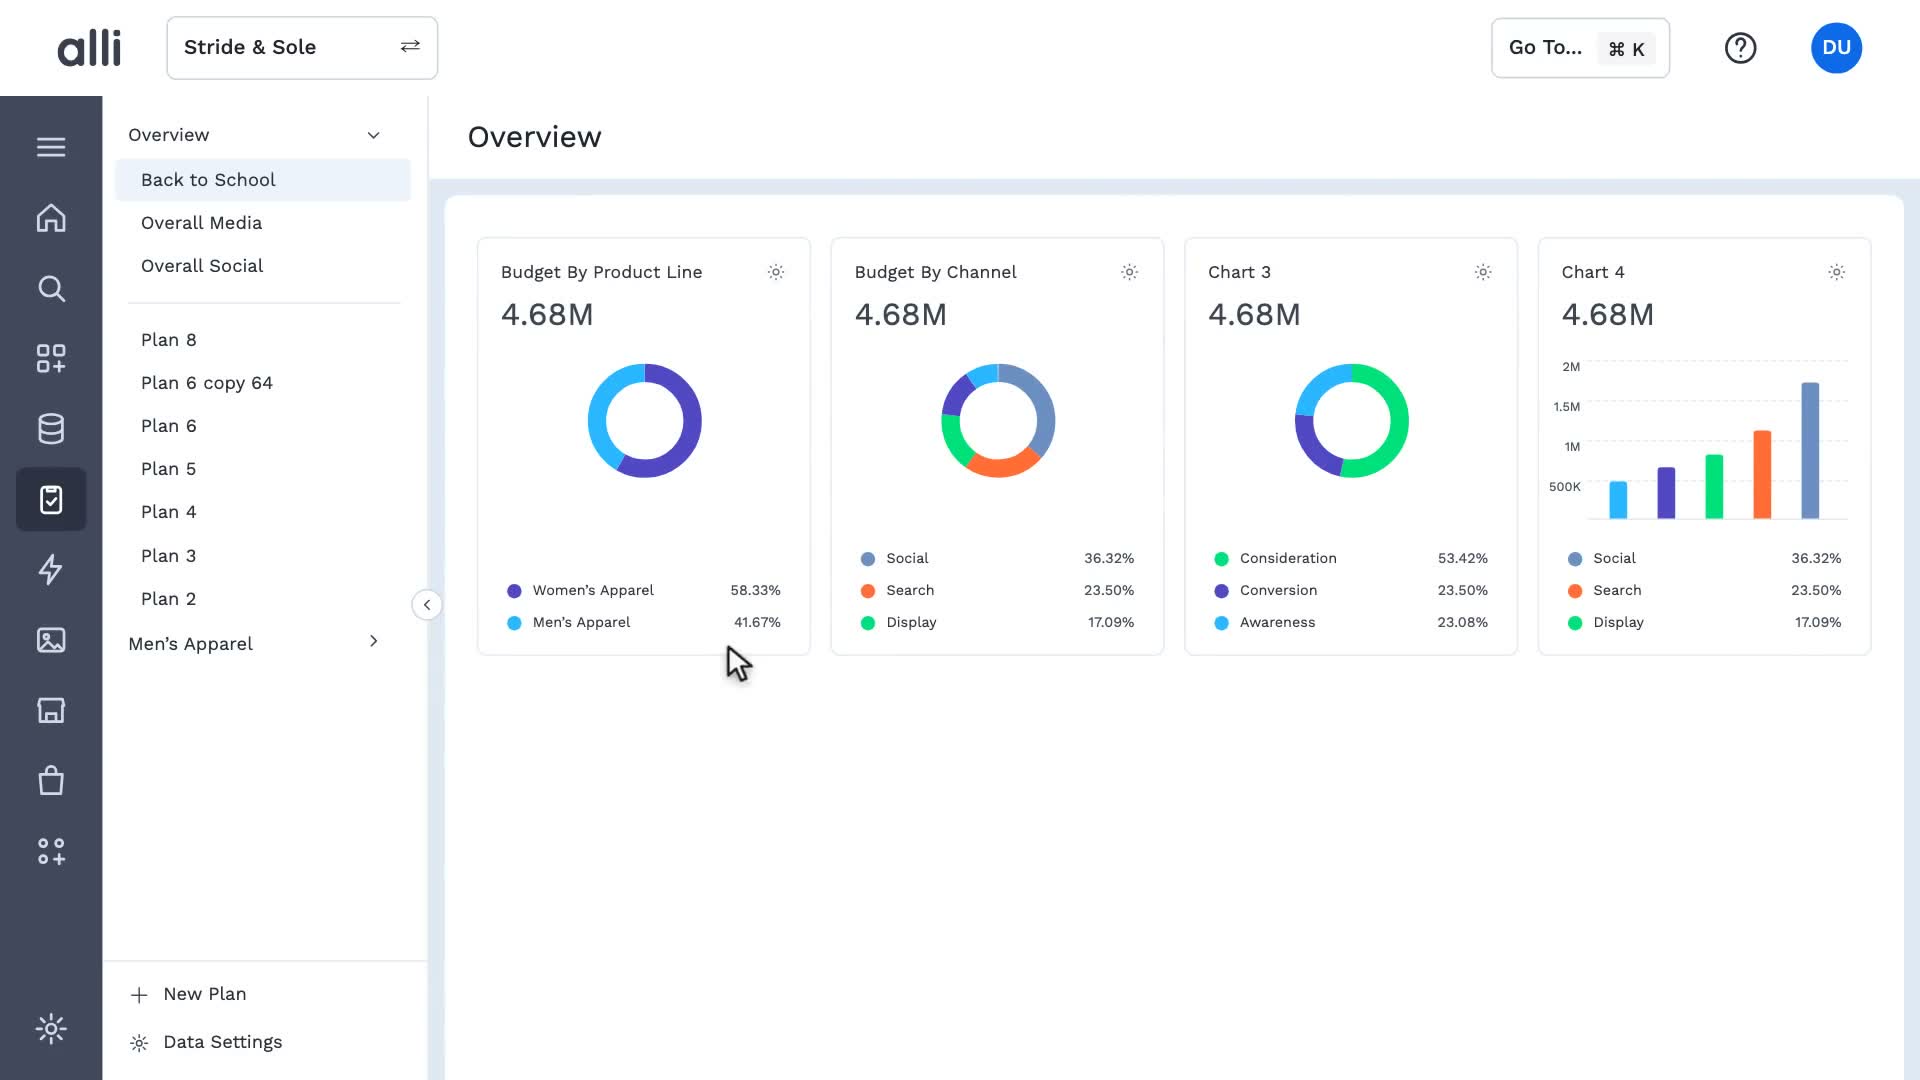Click Men's Apparel legend entry in first chart
This screenshot has width=1920, height=1080.
click(644, 623)
